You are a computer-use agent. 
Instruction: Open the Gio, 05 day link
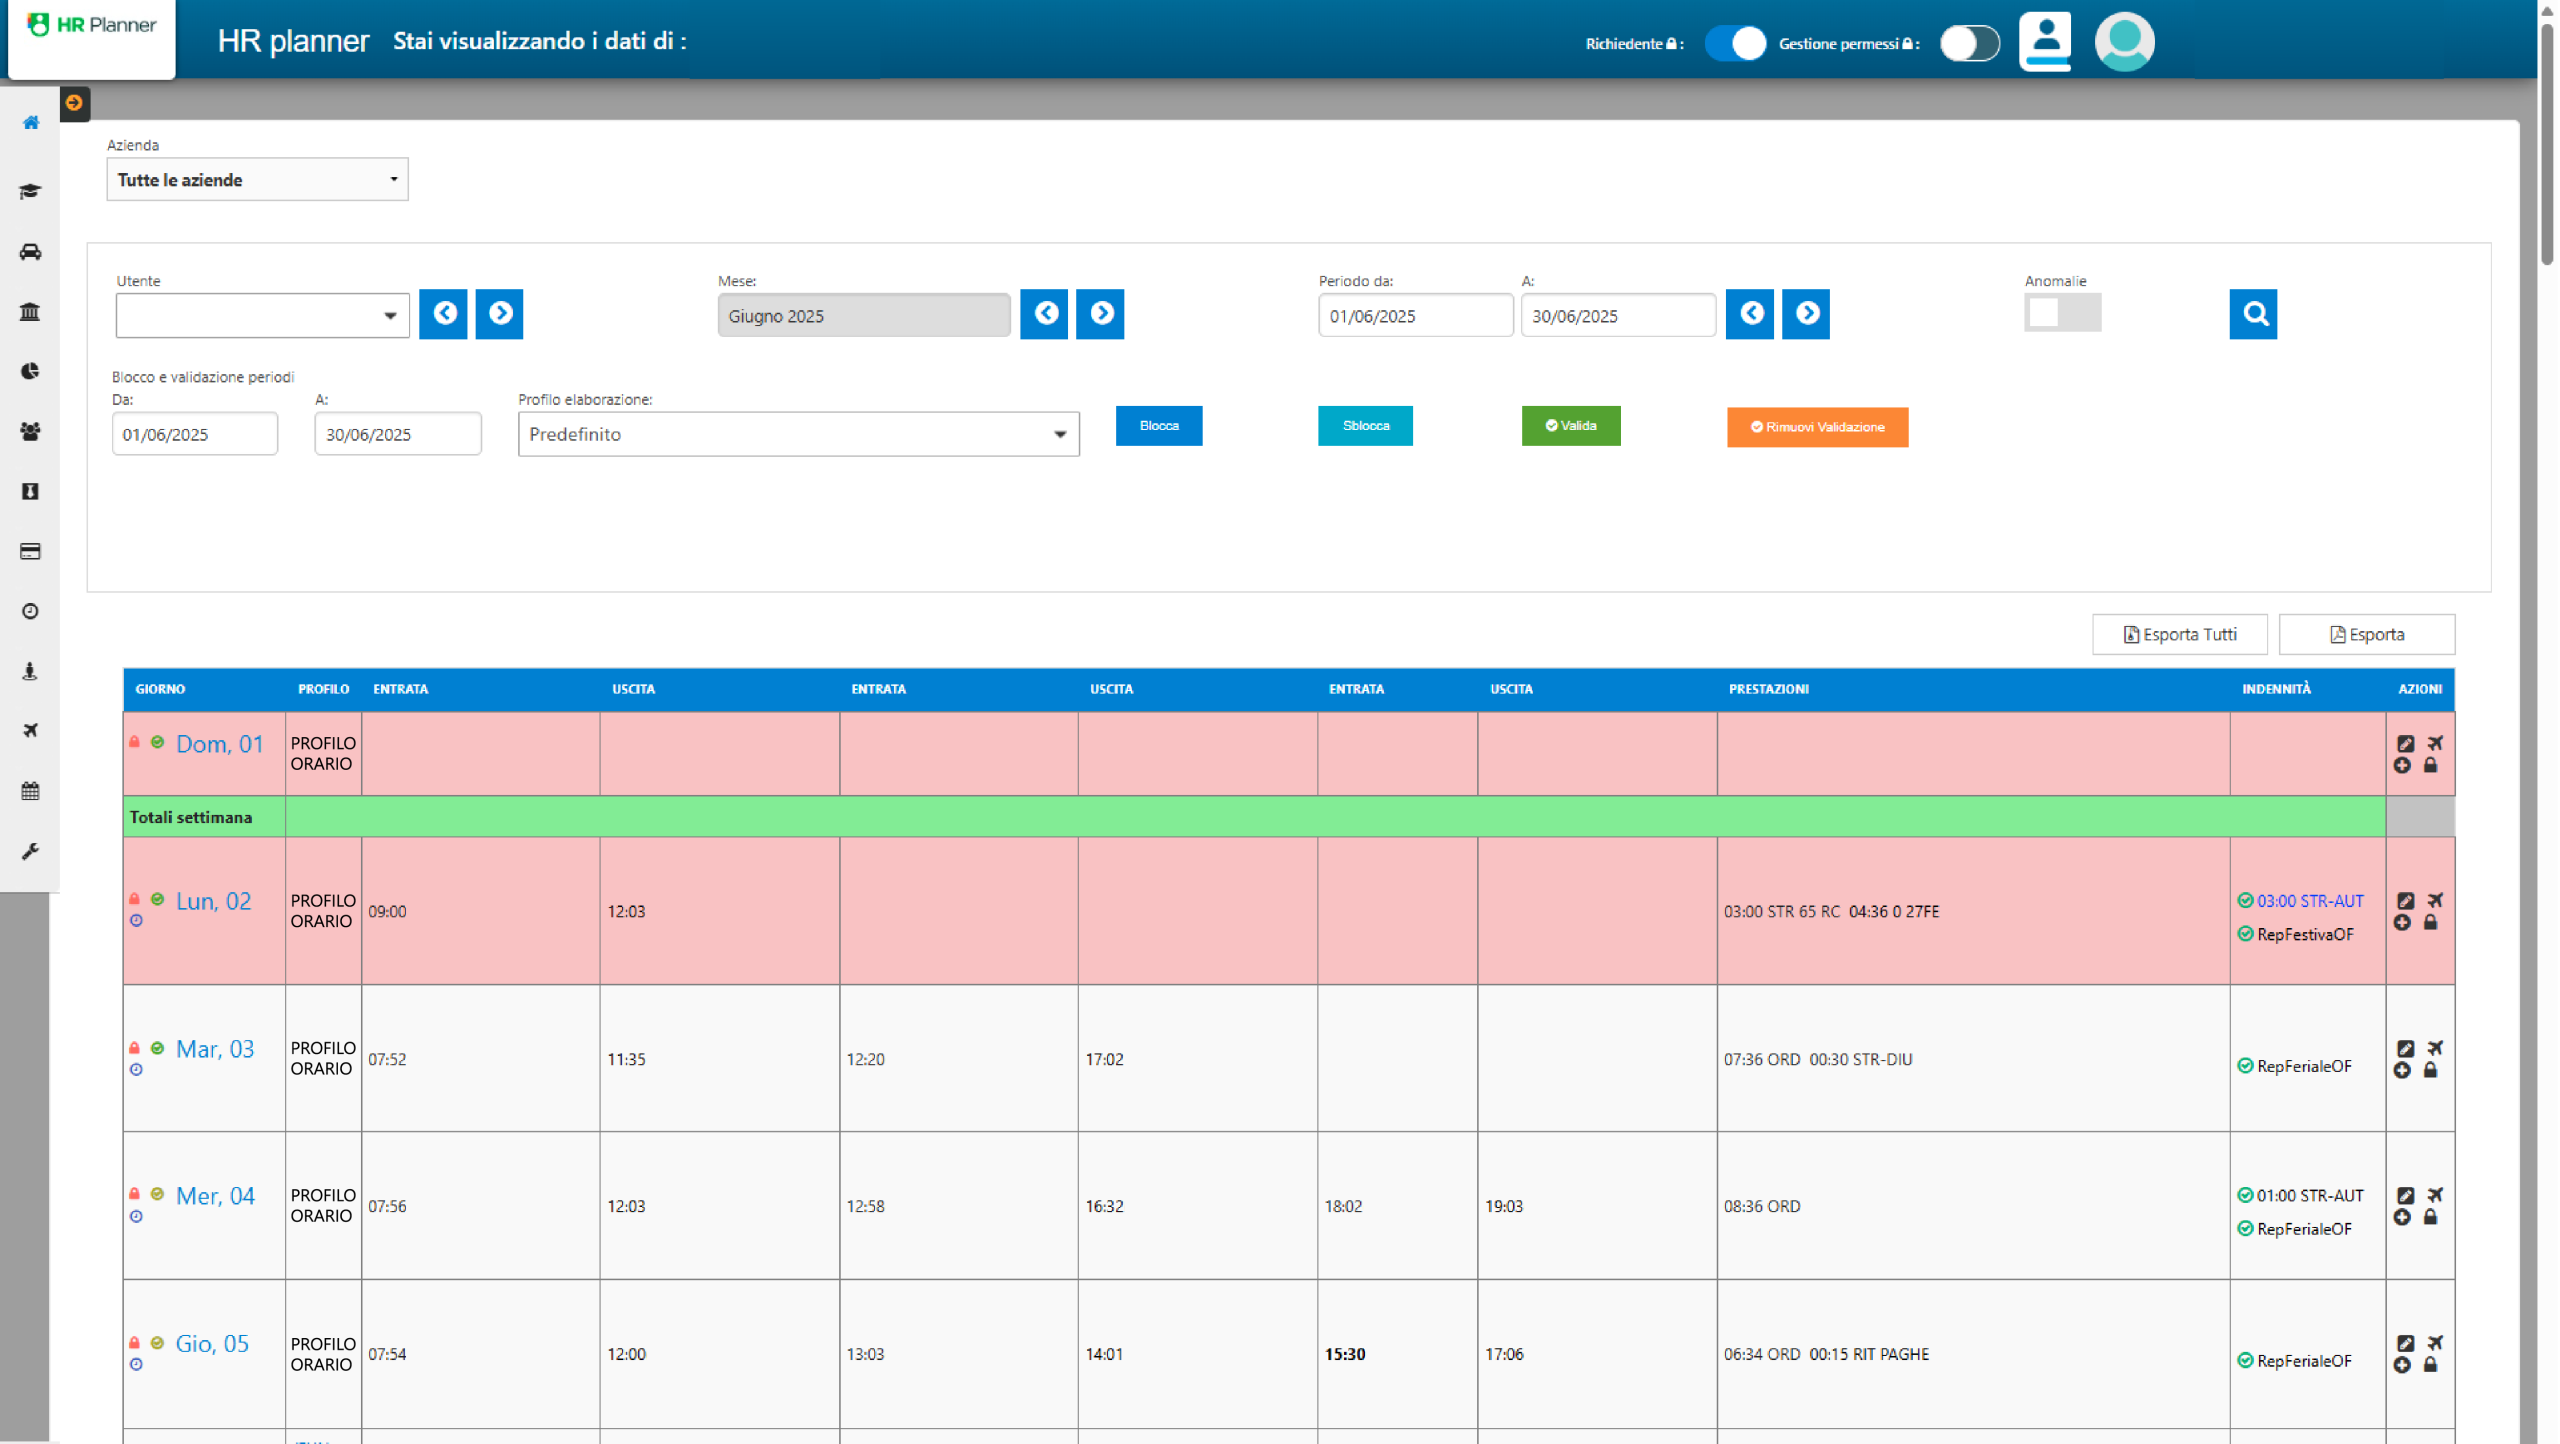coord(212,1345)
